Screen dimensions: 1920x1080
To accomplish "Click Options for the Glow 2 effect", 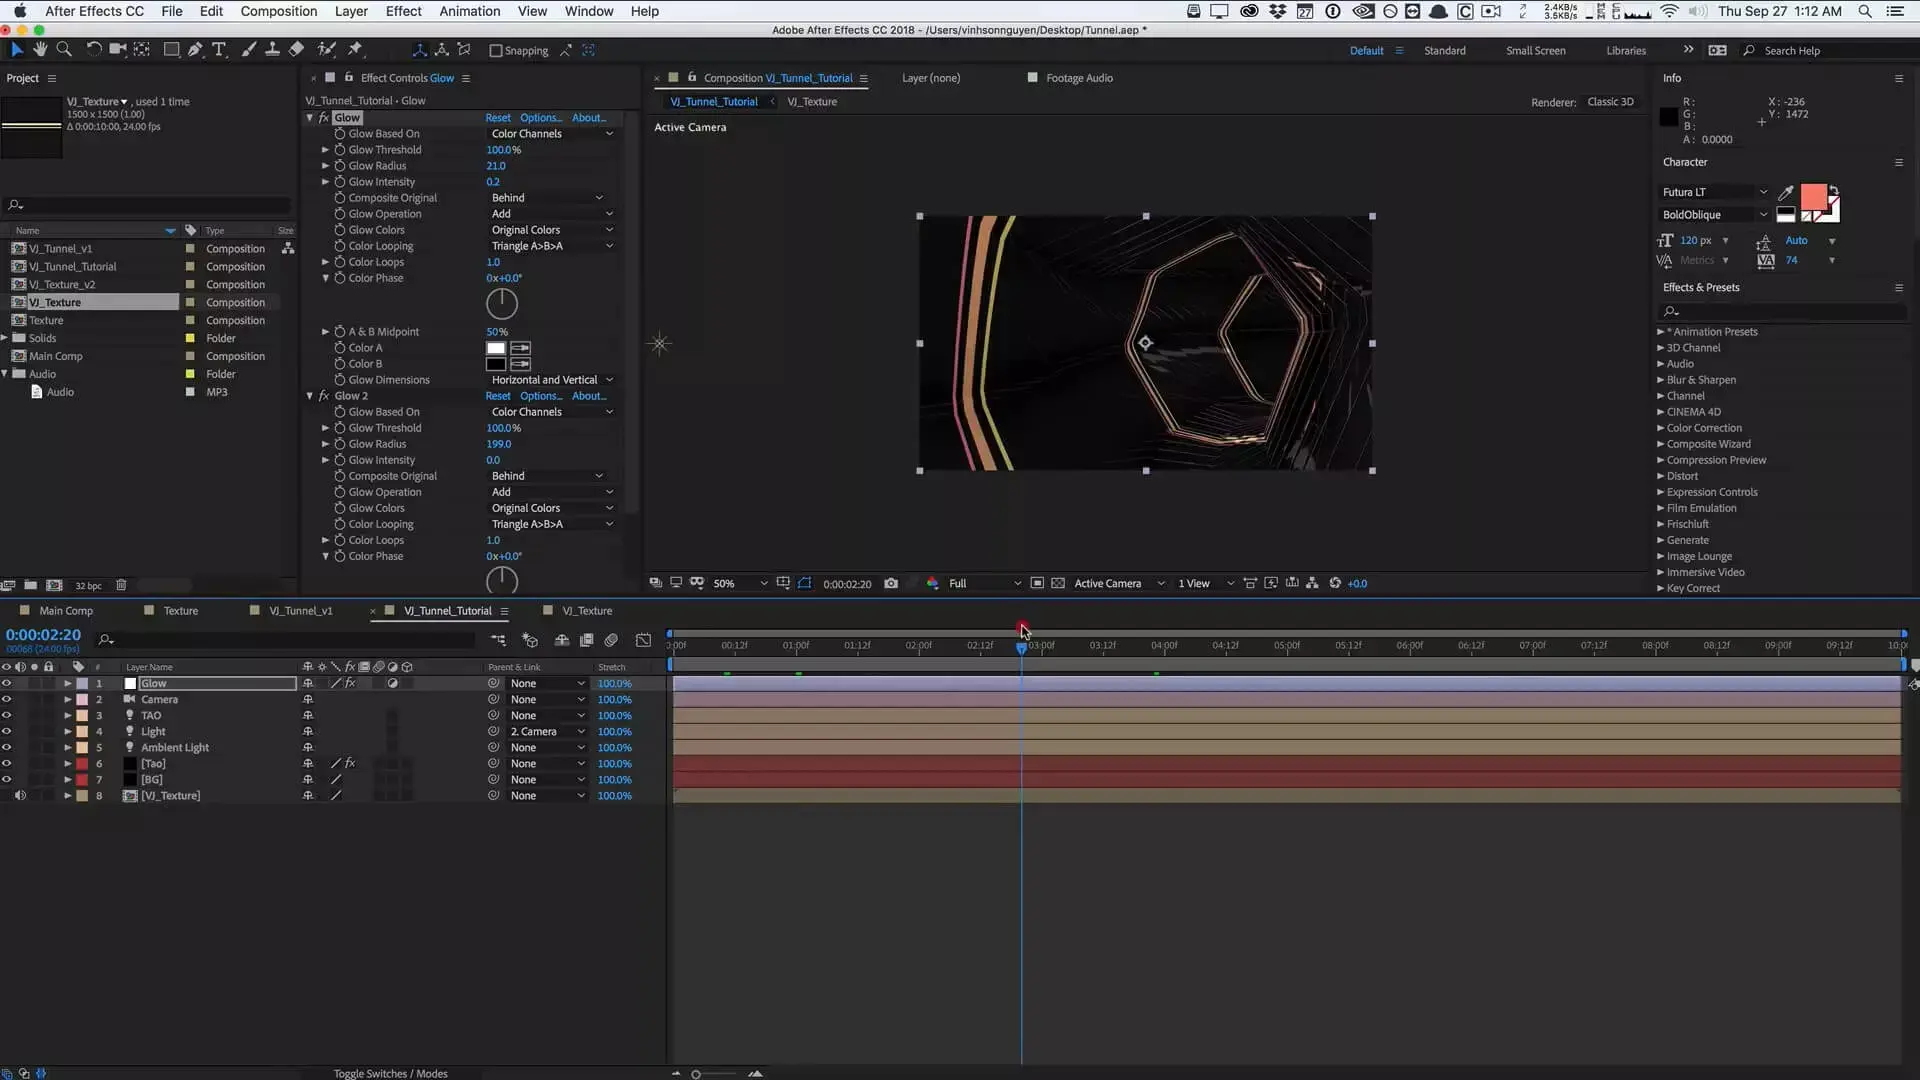I will (x=541, y=396).
